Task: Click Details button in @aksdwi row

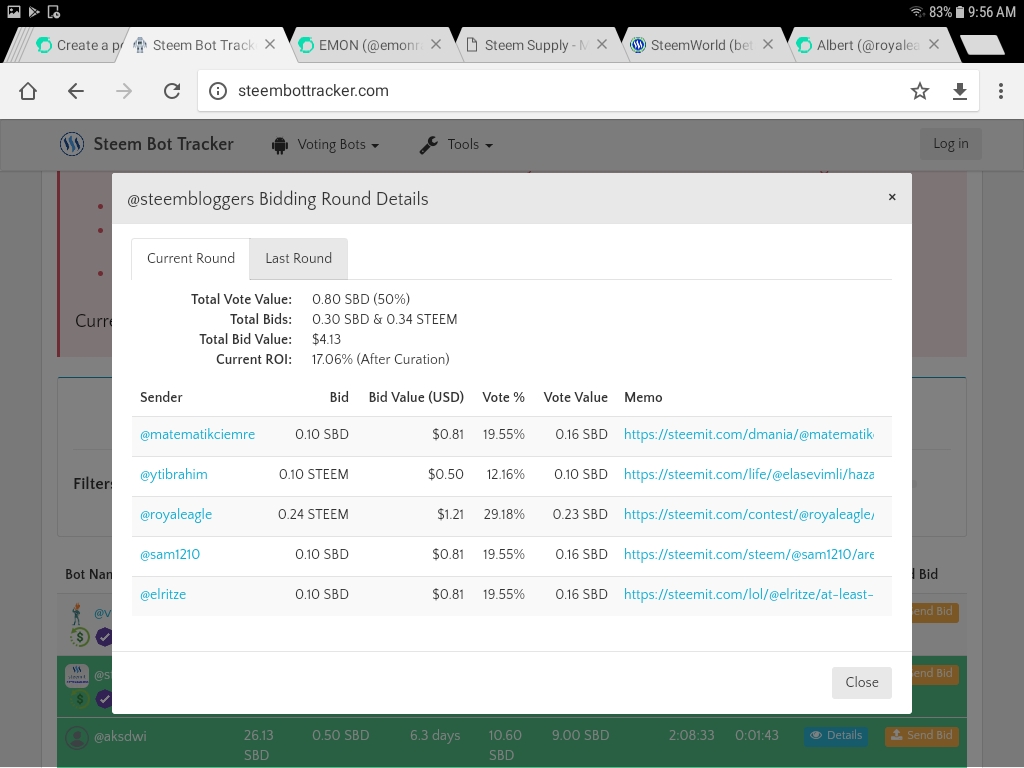Action: [x=836, y=735]
